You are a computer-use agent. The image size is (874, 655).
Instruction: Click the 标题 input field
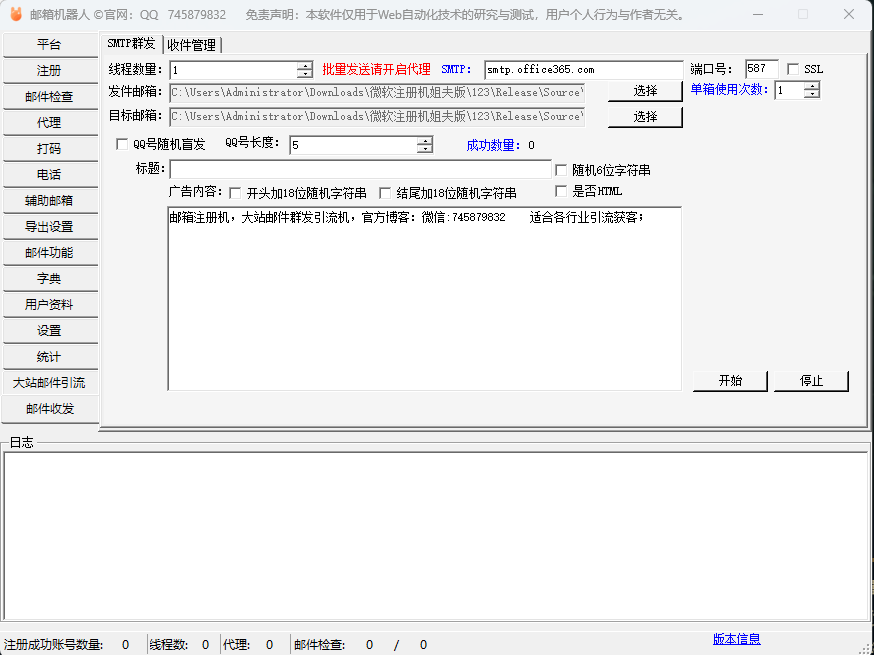360,169
